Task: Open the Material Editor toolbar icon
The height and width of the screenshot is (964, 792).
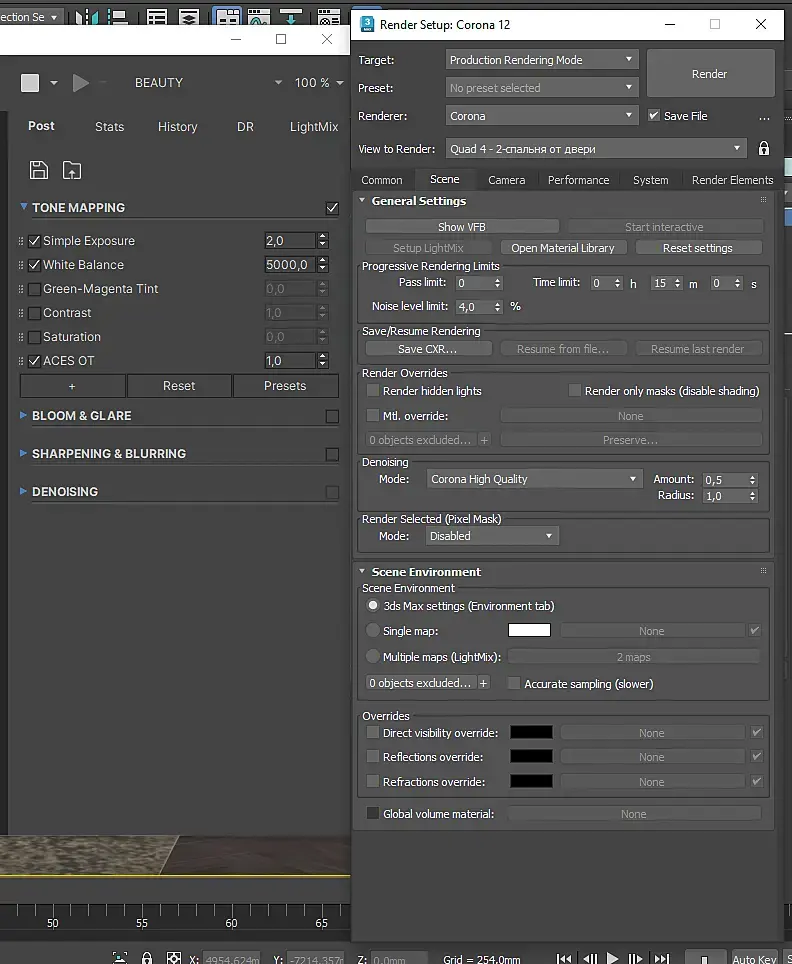Action: tap(329, 17)
